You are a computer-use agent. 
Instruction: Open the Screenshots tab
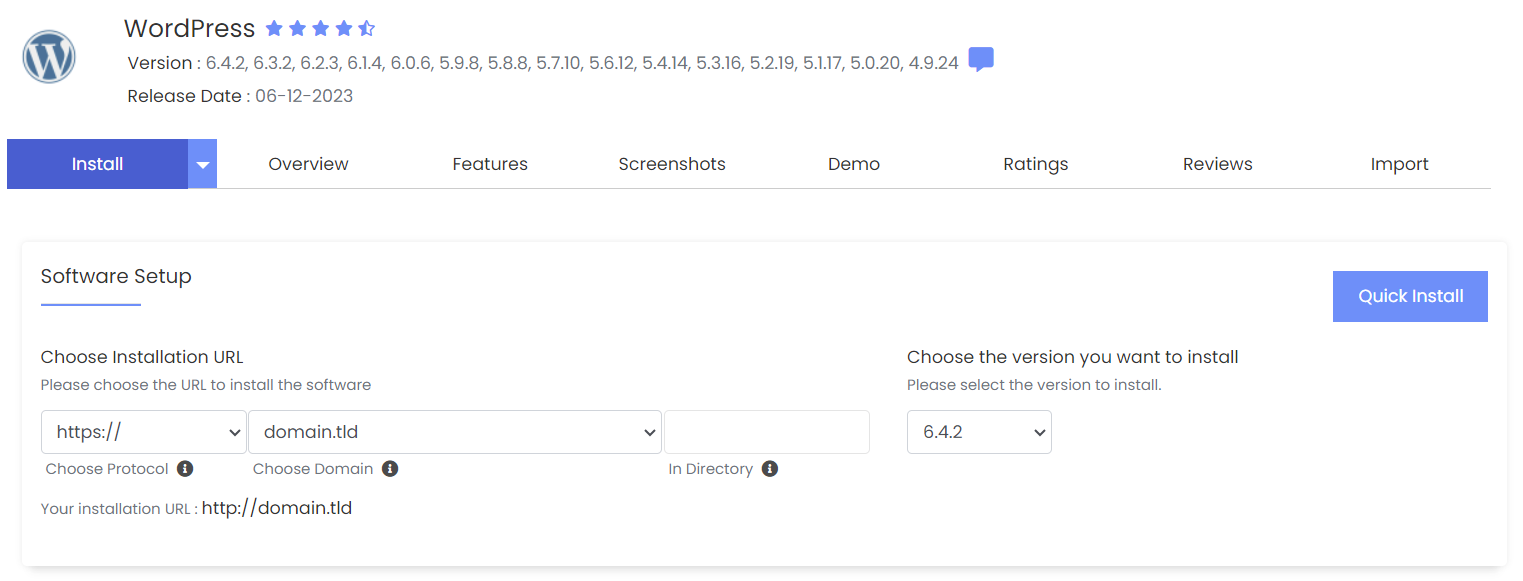click(x=671, y=164)
